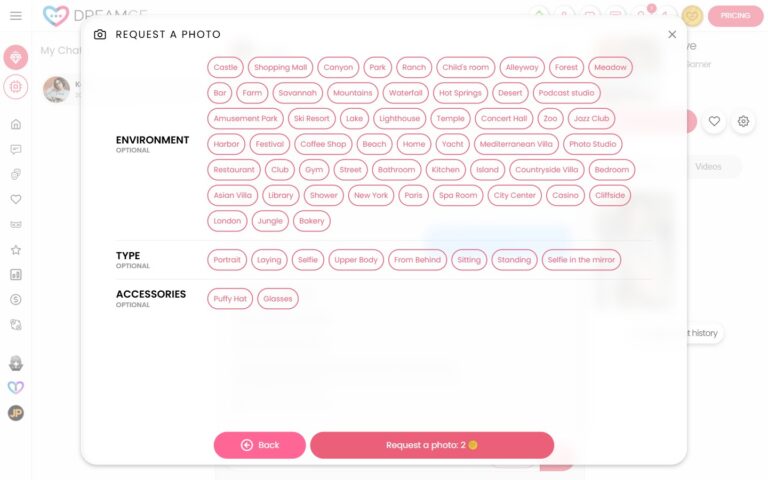
Task: Open the gear settings icon
Action: point(743,121)
